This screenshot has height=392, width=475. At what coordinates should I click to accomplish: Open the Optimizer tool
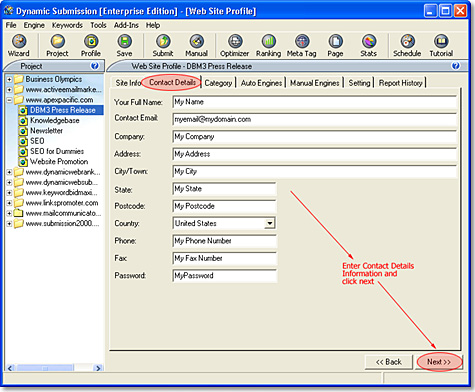point(235,45)
